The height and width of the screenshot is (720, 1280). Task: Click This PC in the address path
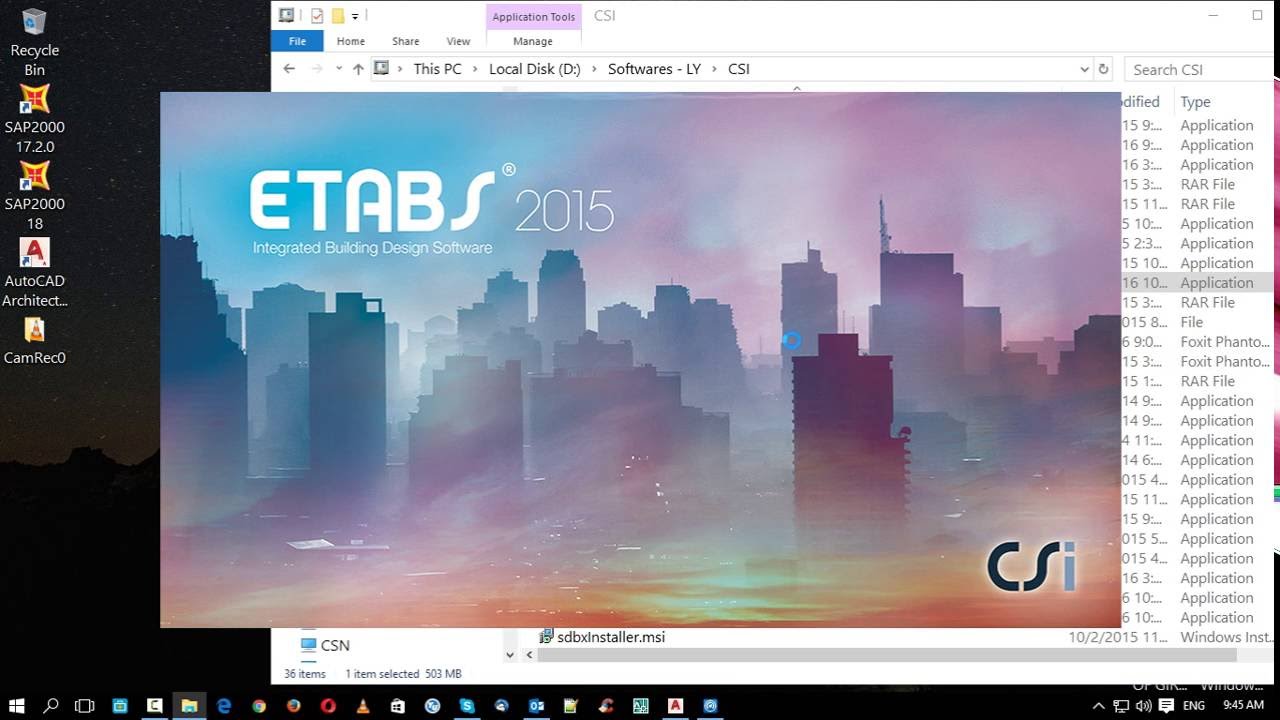(x=437, y=69)
